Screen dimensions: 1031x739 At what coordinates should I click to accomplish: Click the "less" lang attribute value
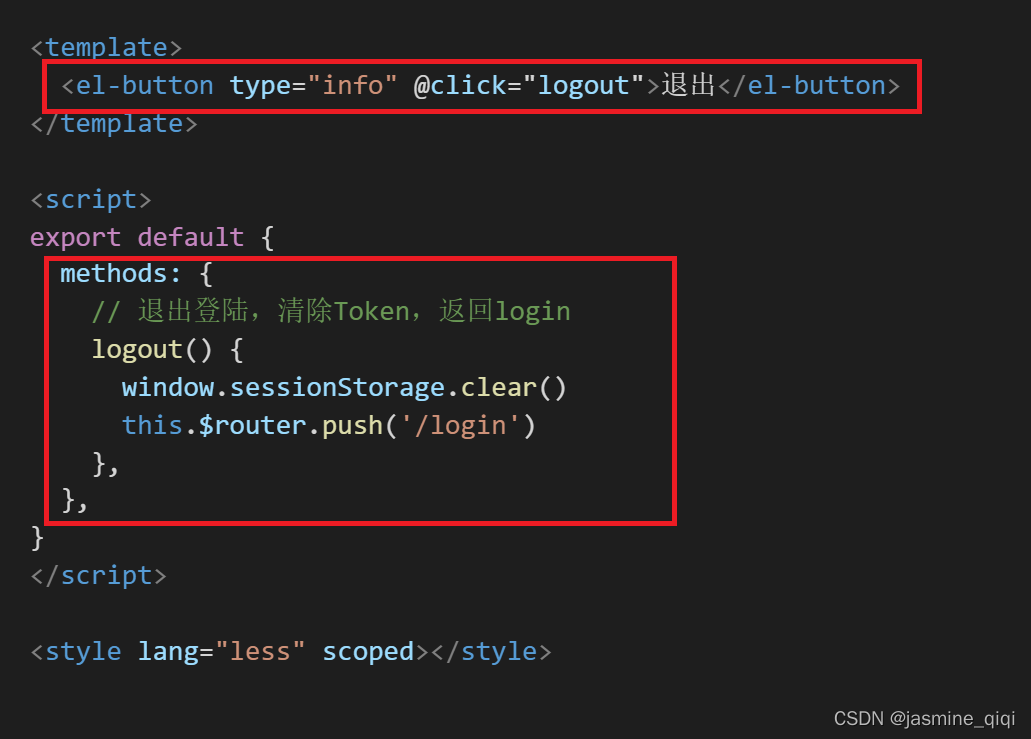[x=260, y=652]
